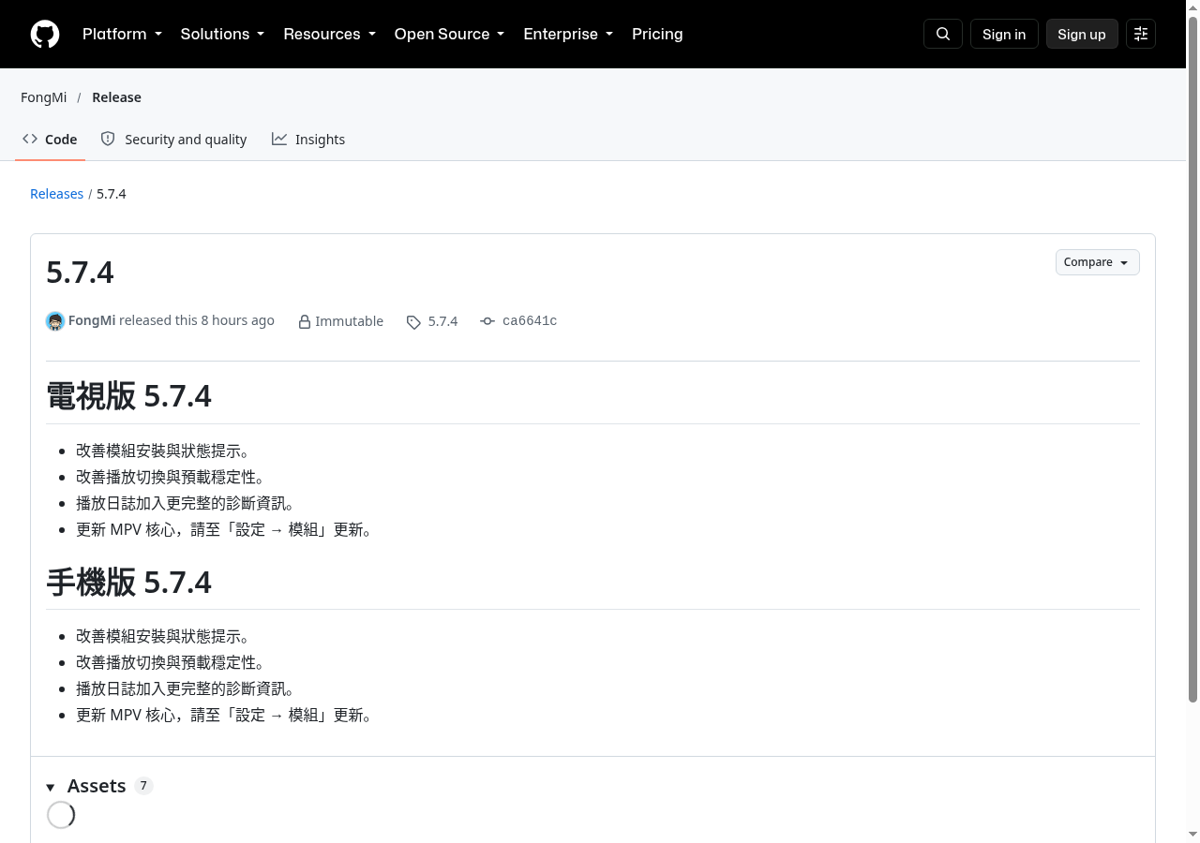This screenshot has width=1200, height=843.
Task: Open the search magnifier button
Action: click(x=943, y=34)
